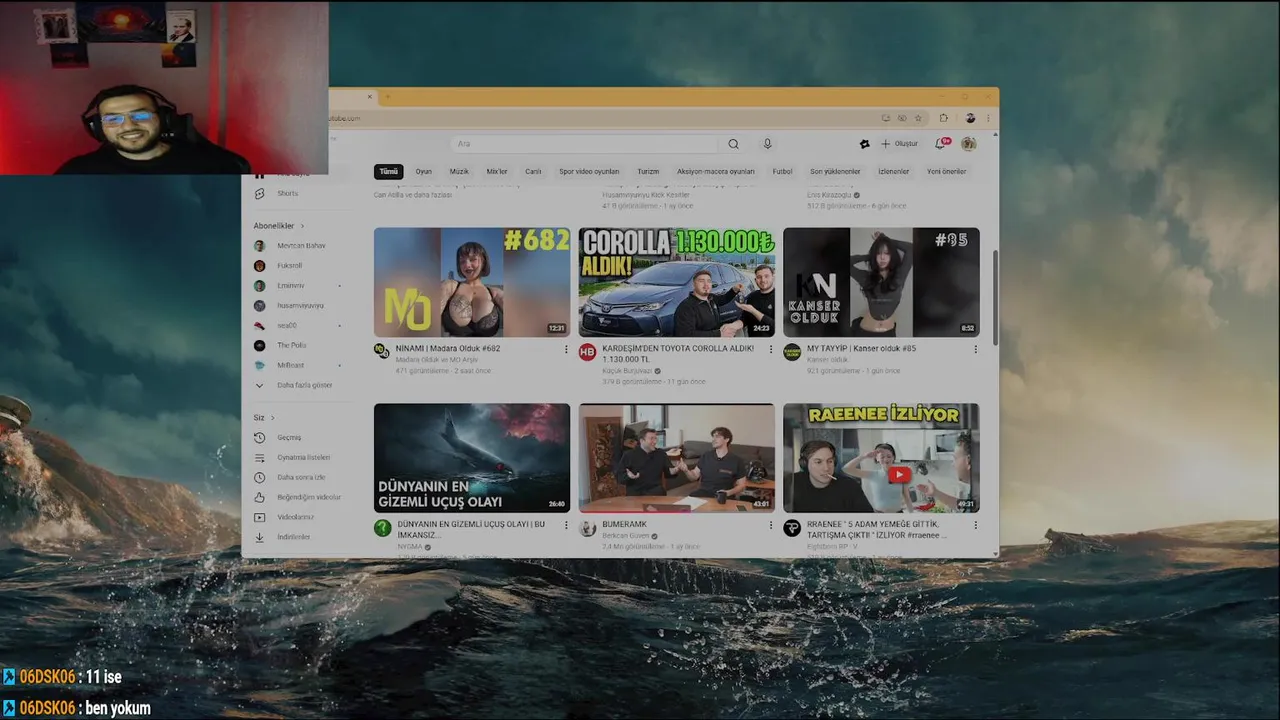
Task: Click the 'MY TAYYİP | Kanser olduk #85' title
Action: click(861, 348)
